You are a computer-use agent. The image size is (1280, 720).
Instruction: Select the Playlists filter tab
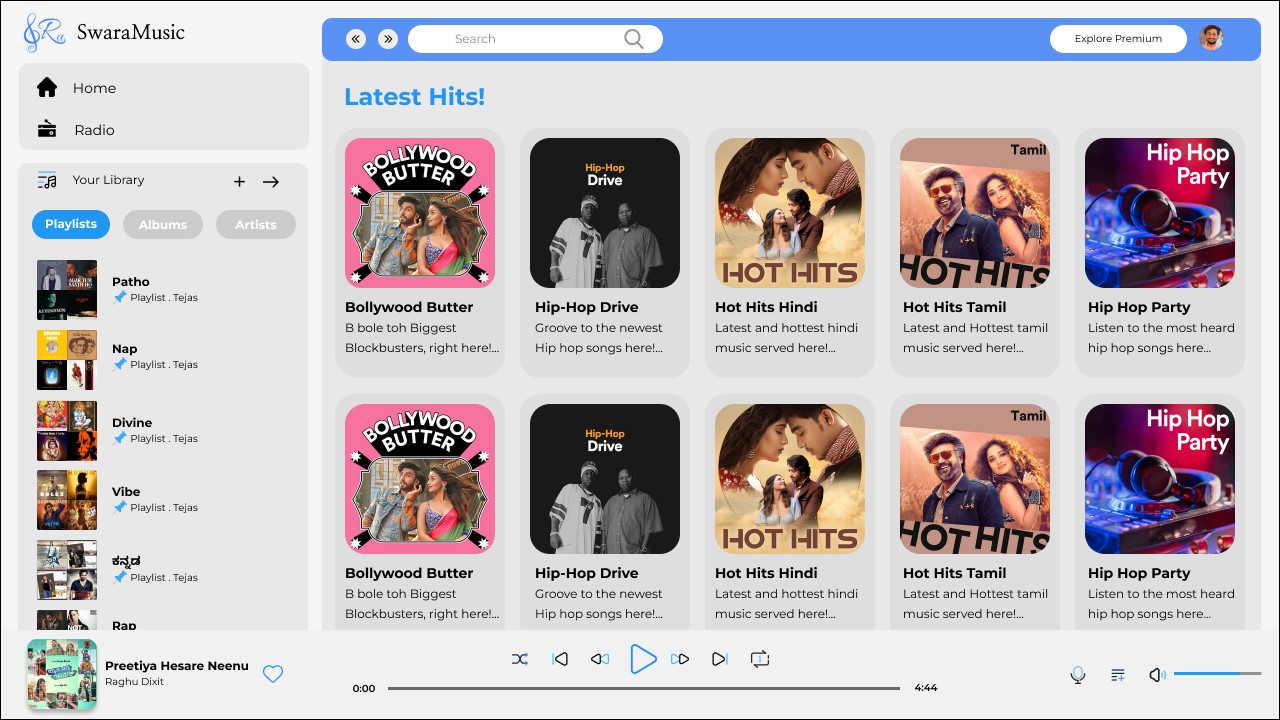click(x=71, y=224)
